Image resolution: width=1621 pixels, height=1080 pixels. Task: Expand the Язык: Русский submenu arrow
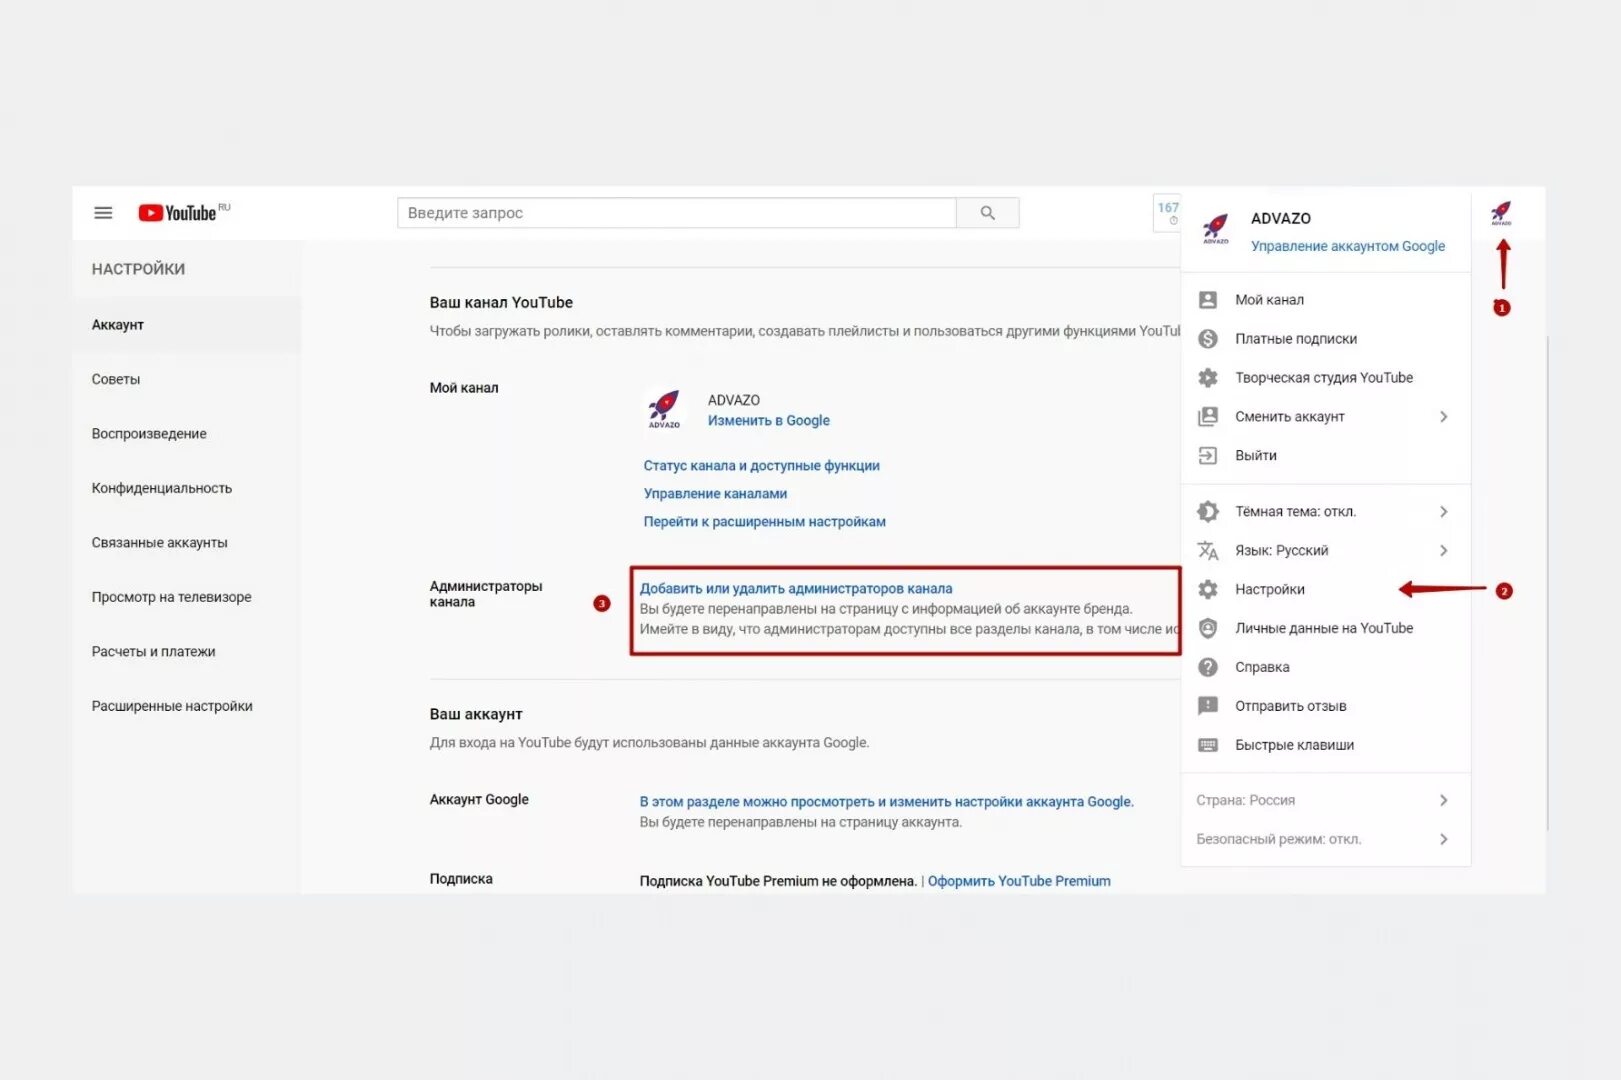coord(1443,551)
